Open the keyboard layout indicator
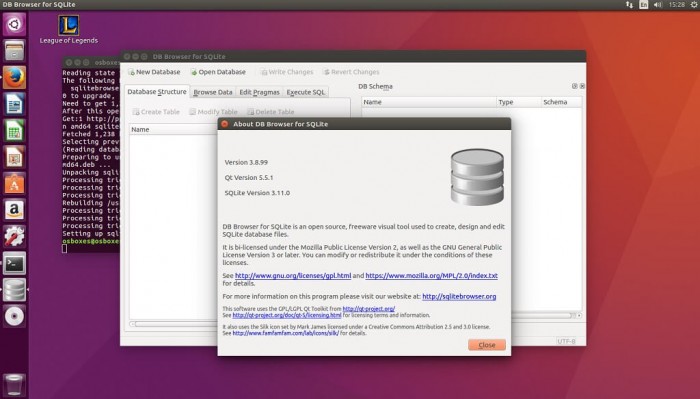This screenshot has height=399, width=700. (643, 4)
